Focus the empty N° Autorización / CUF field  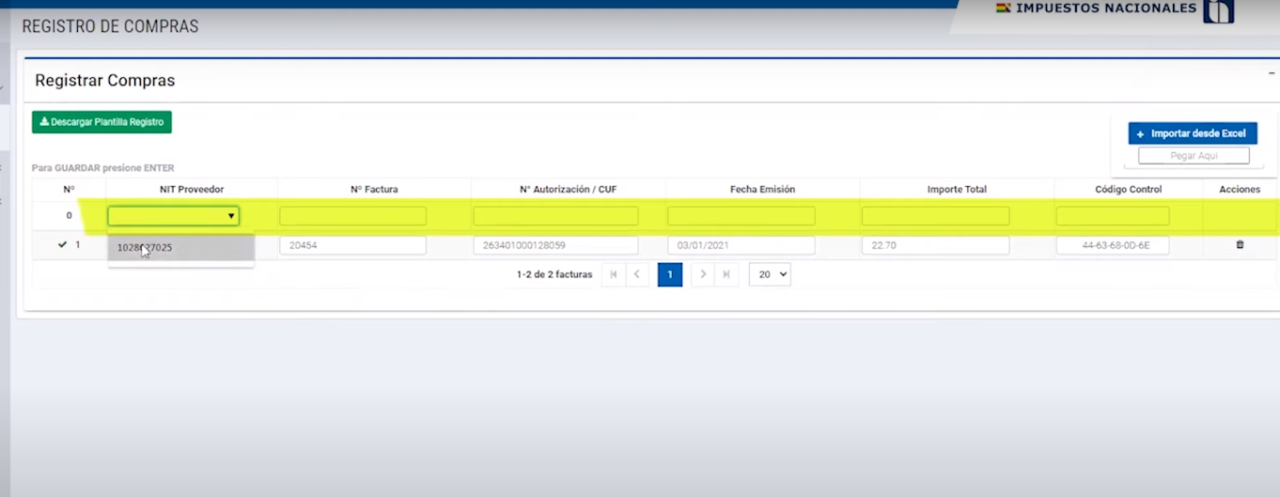(x=555, y=216)
